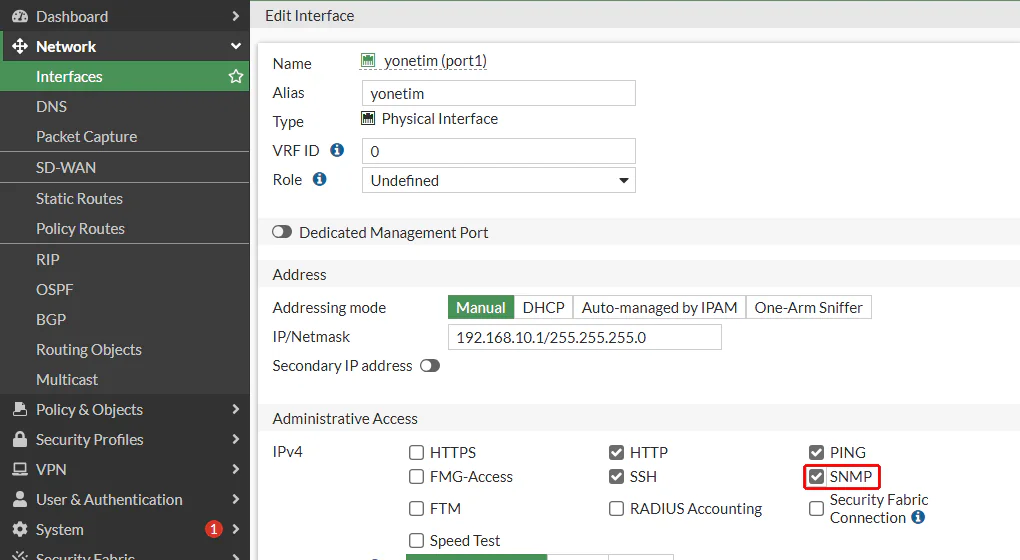Viewport: 1020px width, 560px height.
Task: Click the System notification badge
Action: 213,529
